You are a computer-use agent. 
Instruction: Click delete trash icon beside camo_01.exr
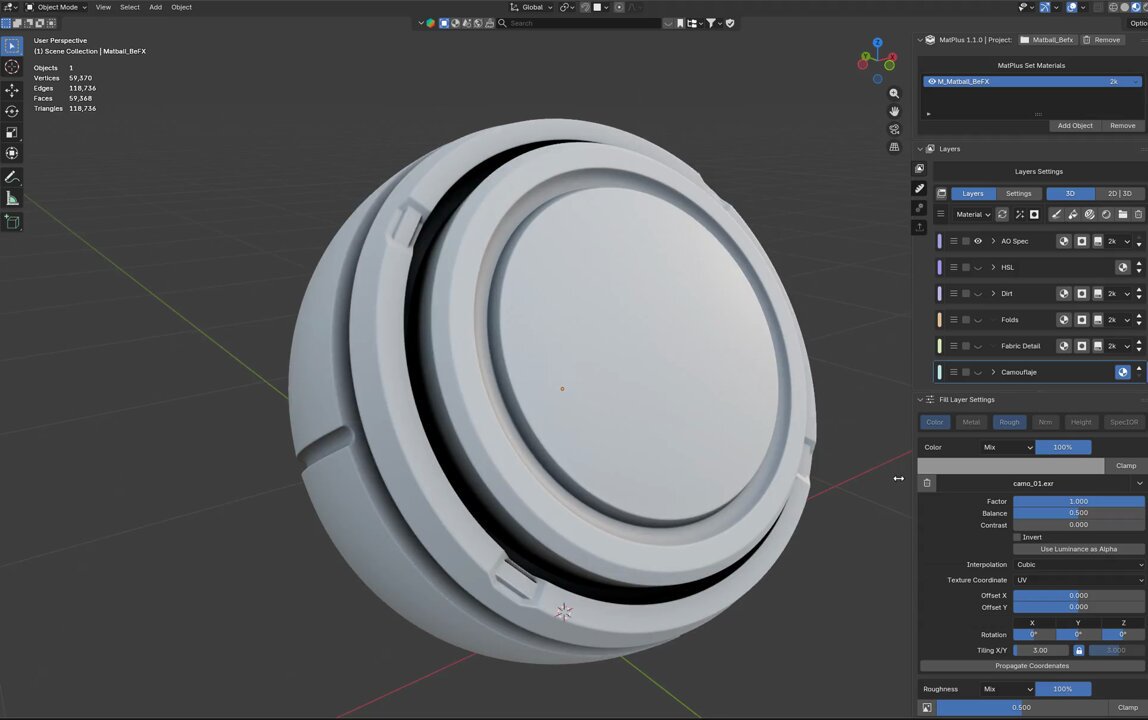coord(927,483)
